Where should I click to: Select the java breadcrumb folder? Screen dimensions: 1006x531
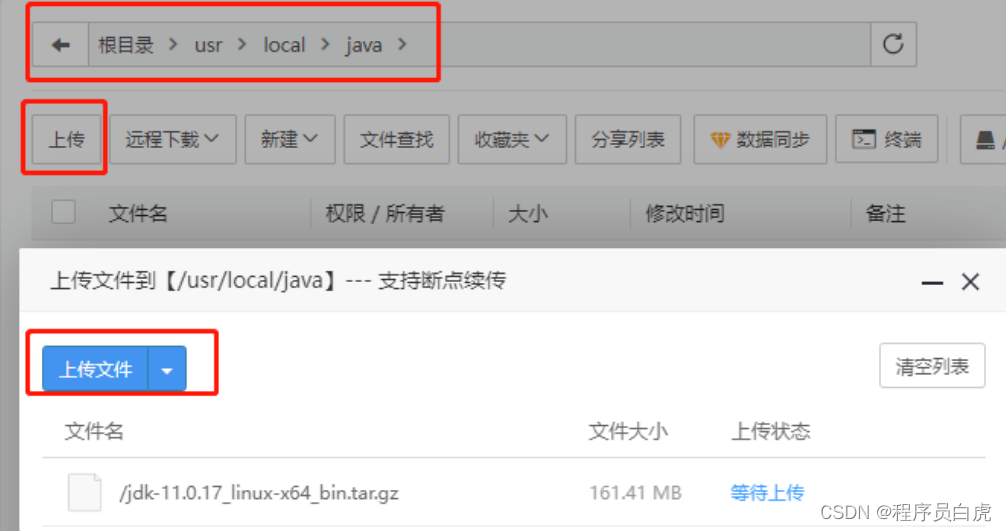pos(364,46)
